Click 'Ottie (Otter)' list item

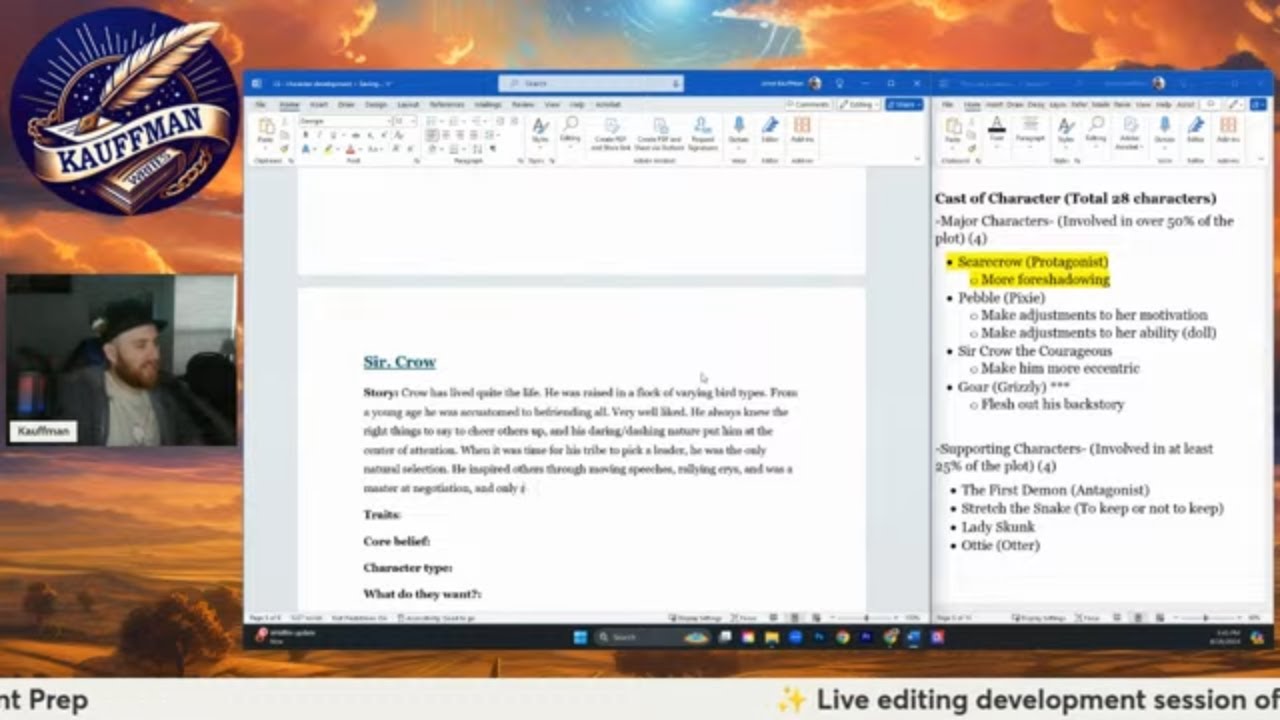pos(1000,545)
